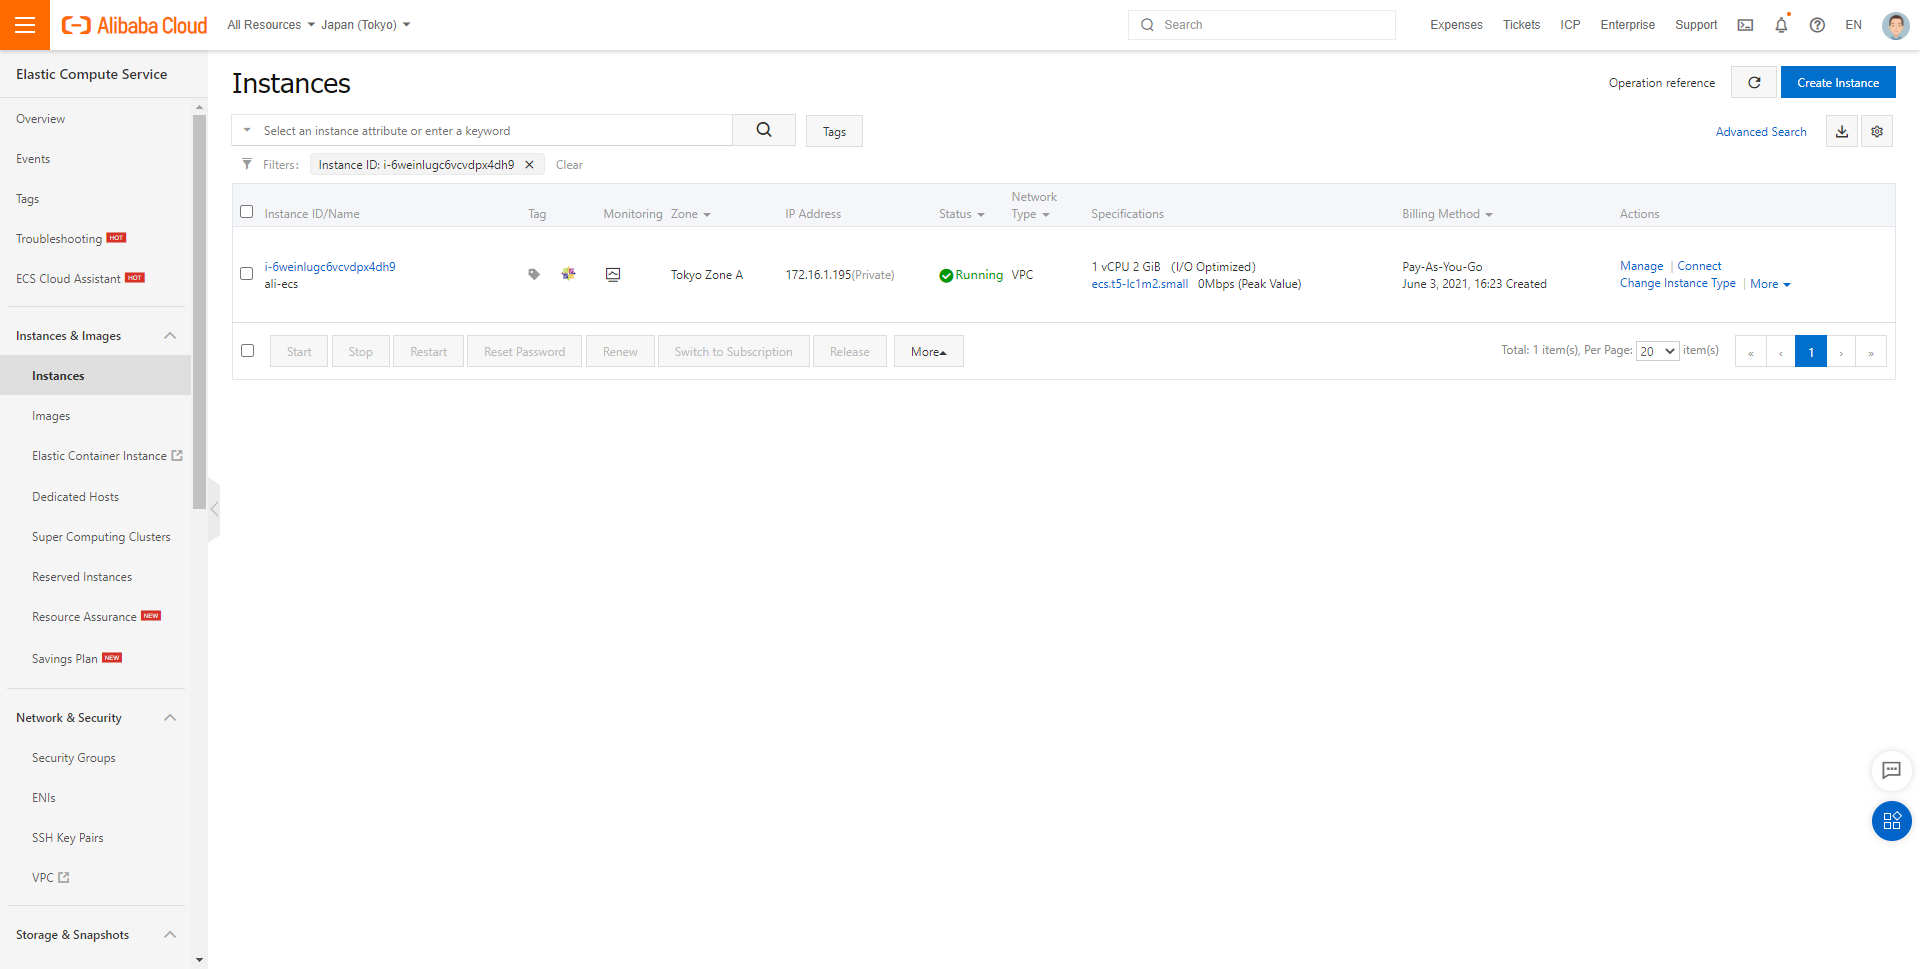
Task: Open the Support menu
Action: pos(1696,25)
